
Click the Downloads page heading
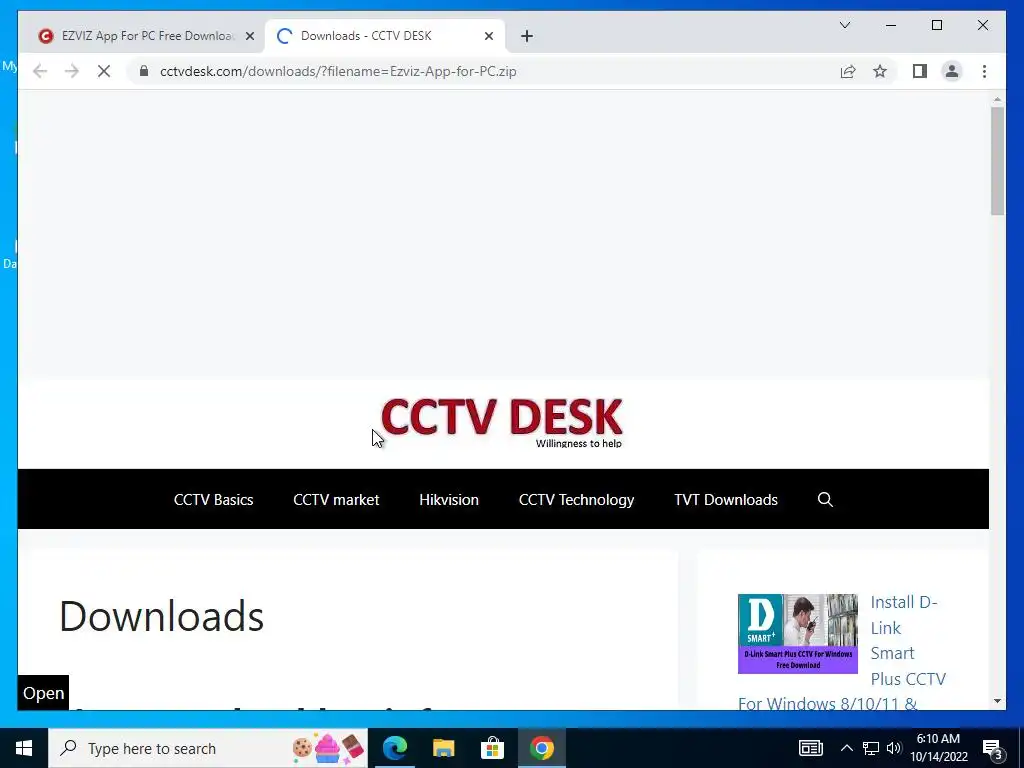(161, 616)
